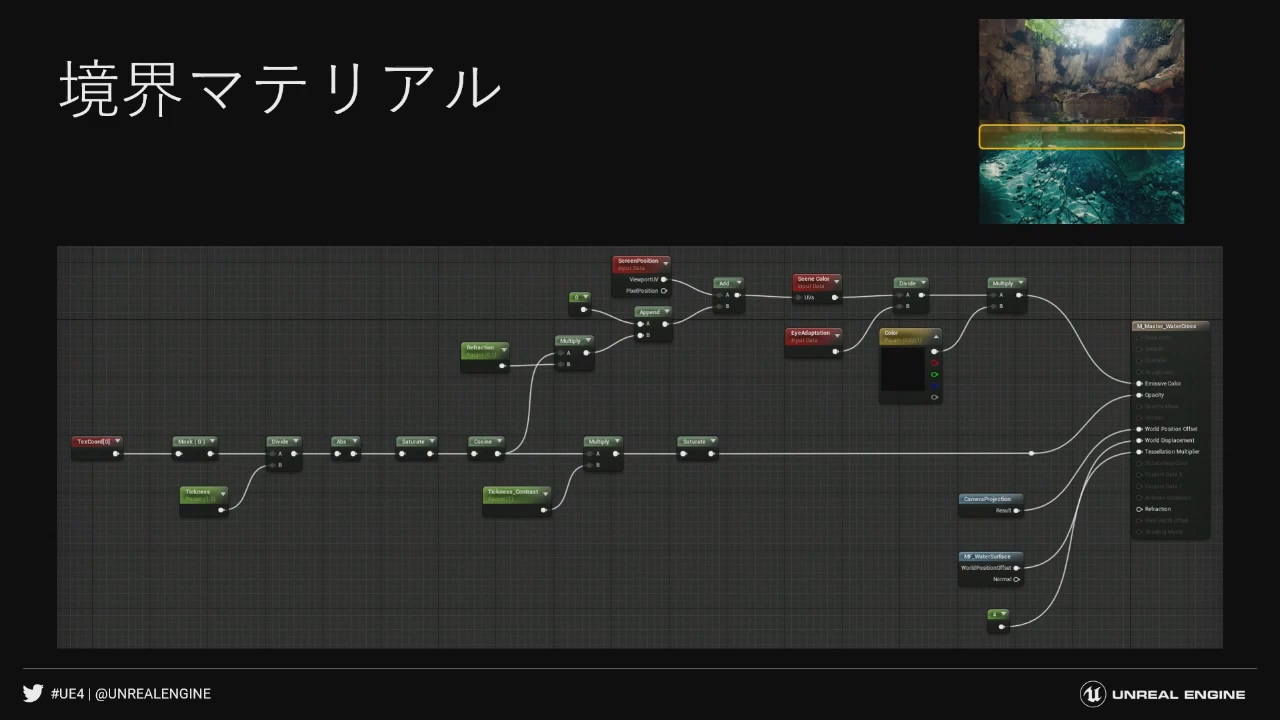Image resolution: width=1280 pixels, height=720 pixels.
Task: Click the Twitter bird icon
Action: click(x=33, y=693)
